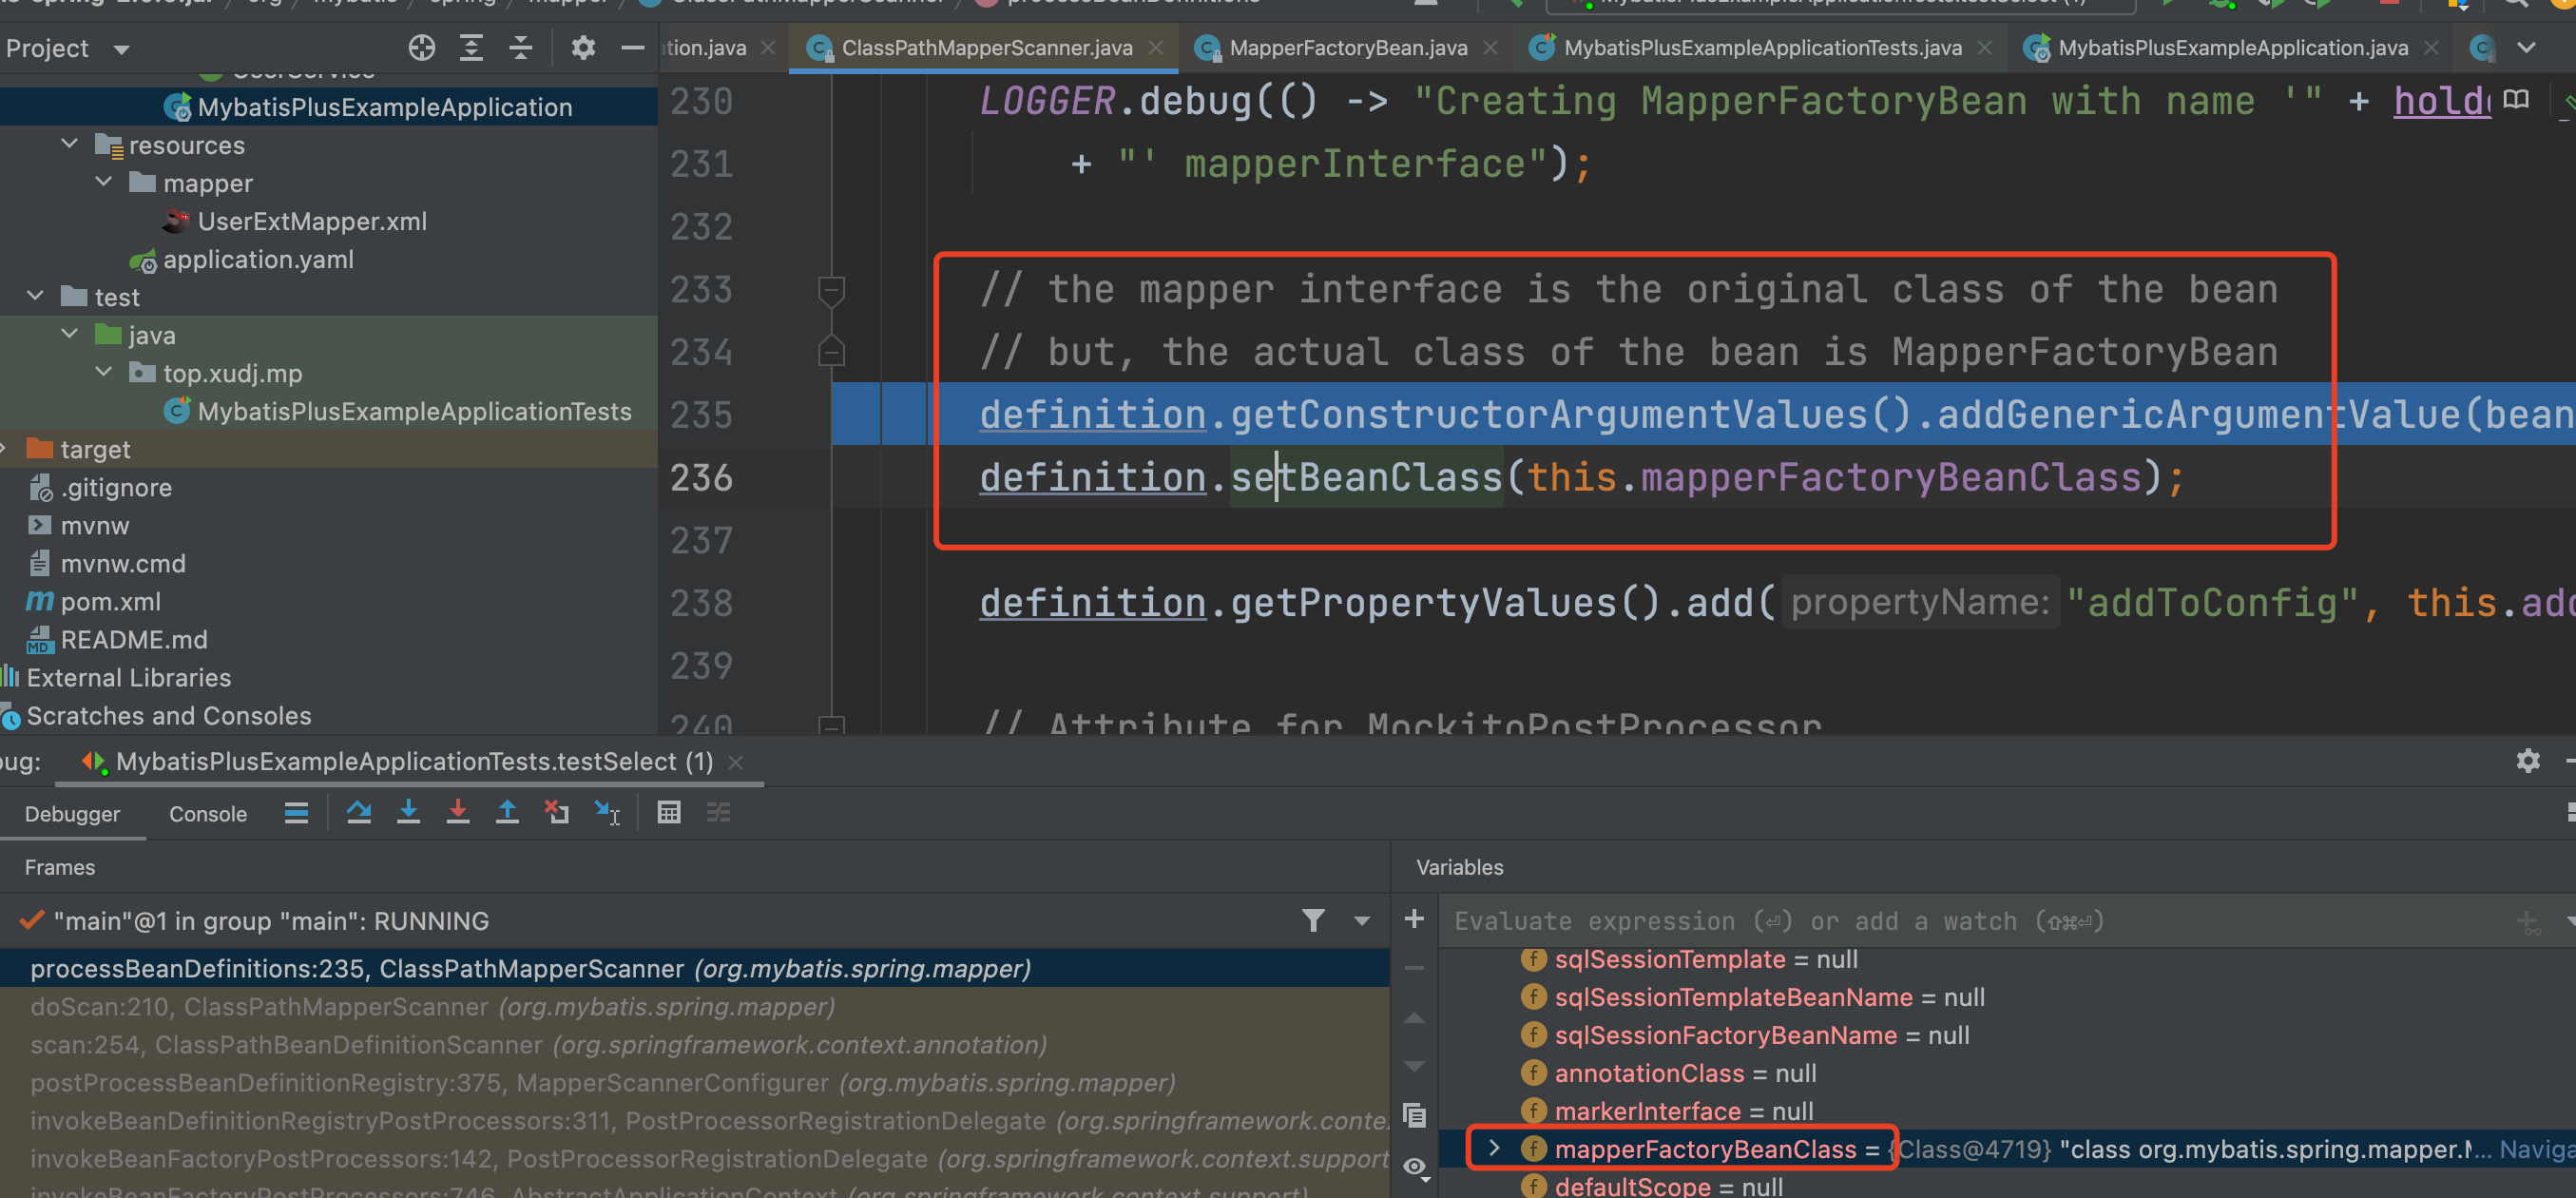The image size is (2576, 1198).
Task: Switch to the Console tab
Action: (208, 813)
